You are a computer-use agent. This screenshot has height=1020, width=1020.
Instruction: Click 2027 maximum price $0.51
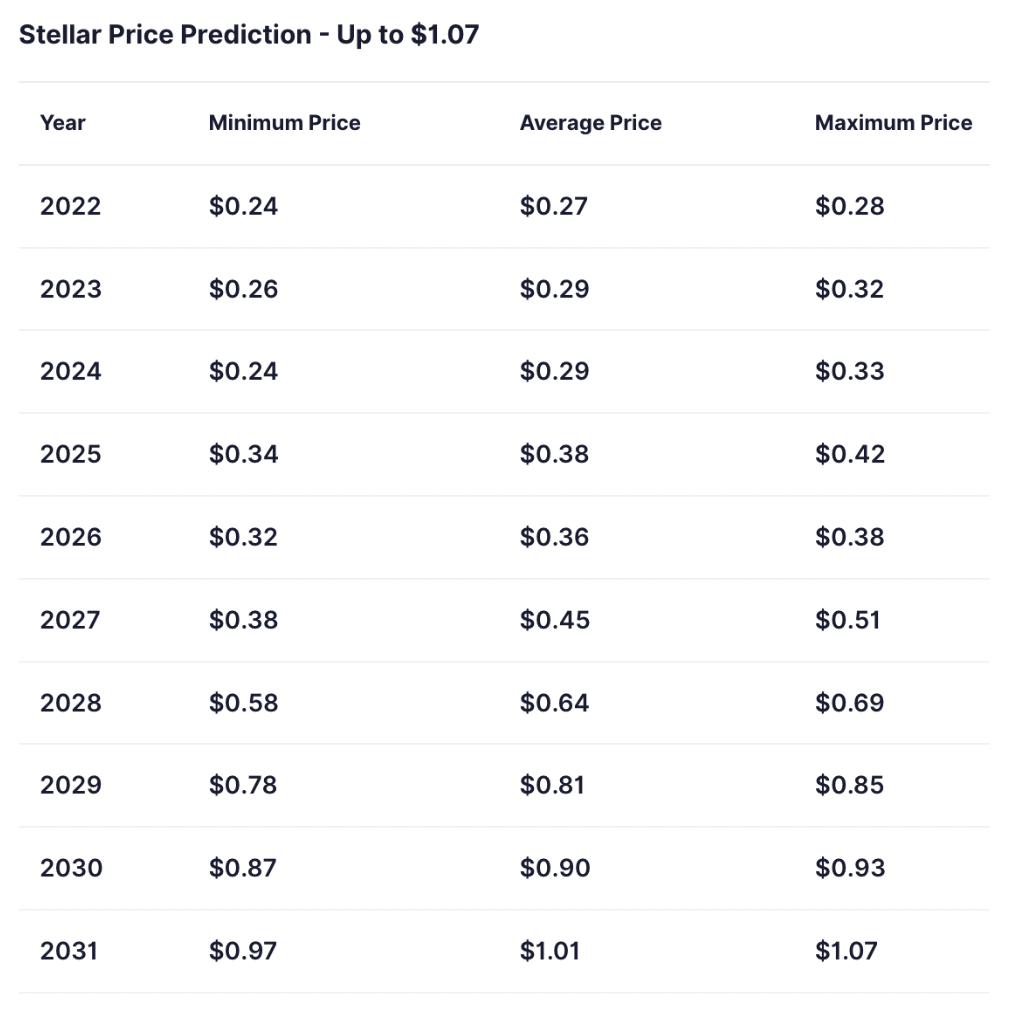click(847, 620)
